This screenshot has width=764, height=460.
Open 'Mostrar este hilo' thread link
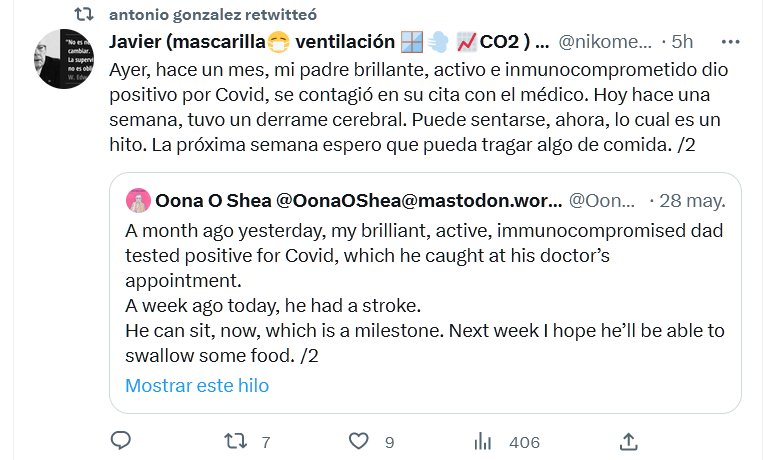point(197,385)
